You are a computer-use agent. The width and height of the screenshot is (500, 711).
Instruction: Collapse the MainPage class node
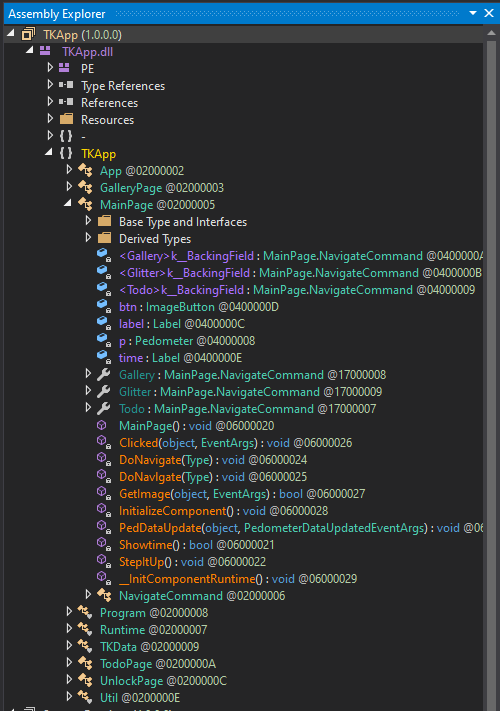pyautogui.click(x=68, y=203)
